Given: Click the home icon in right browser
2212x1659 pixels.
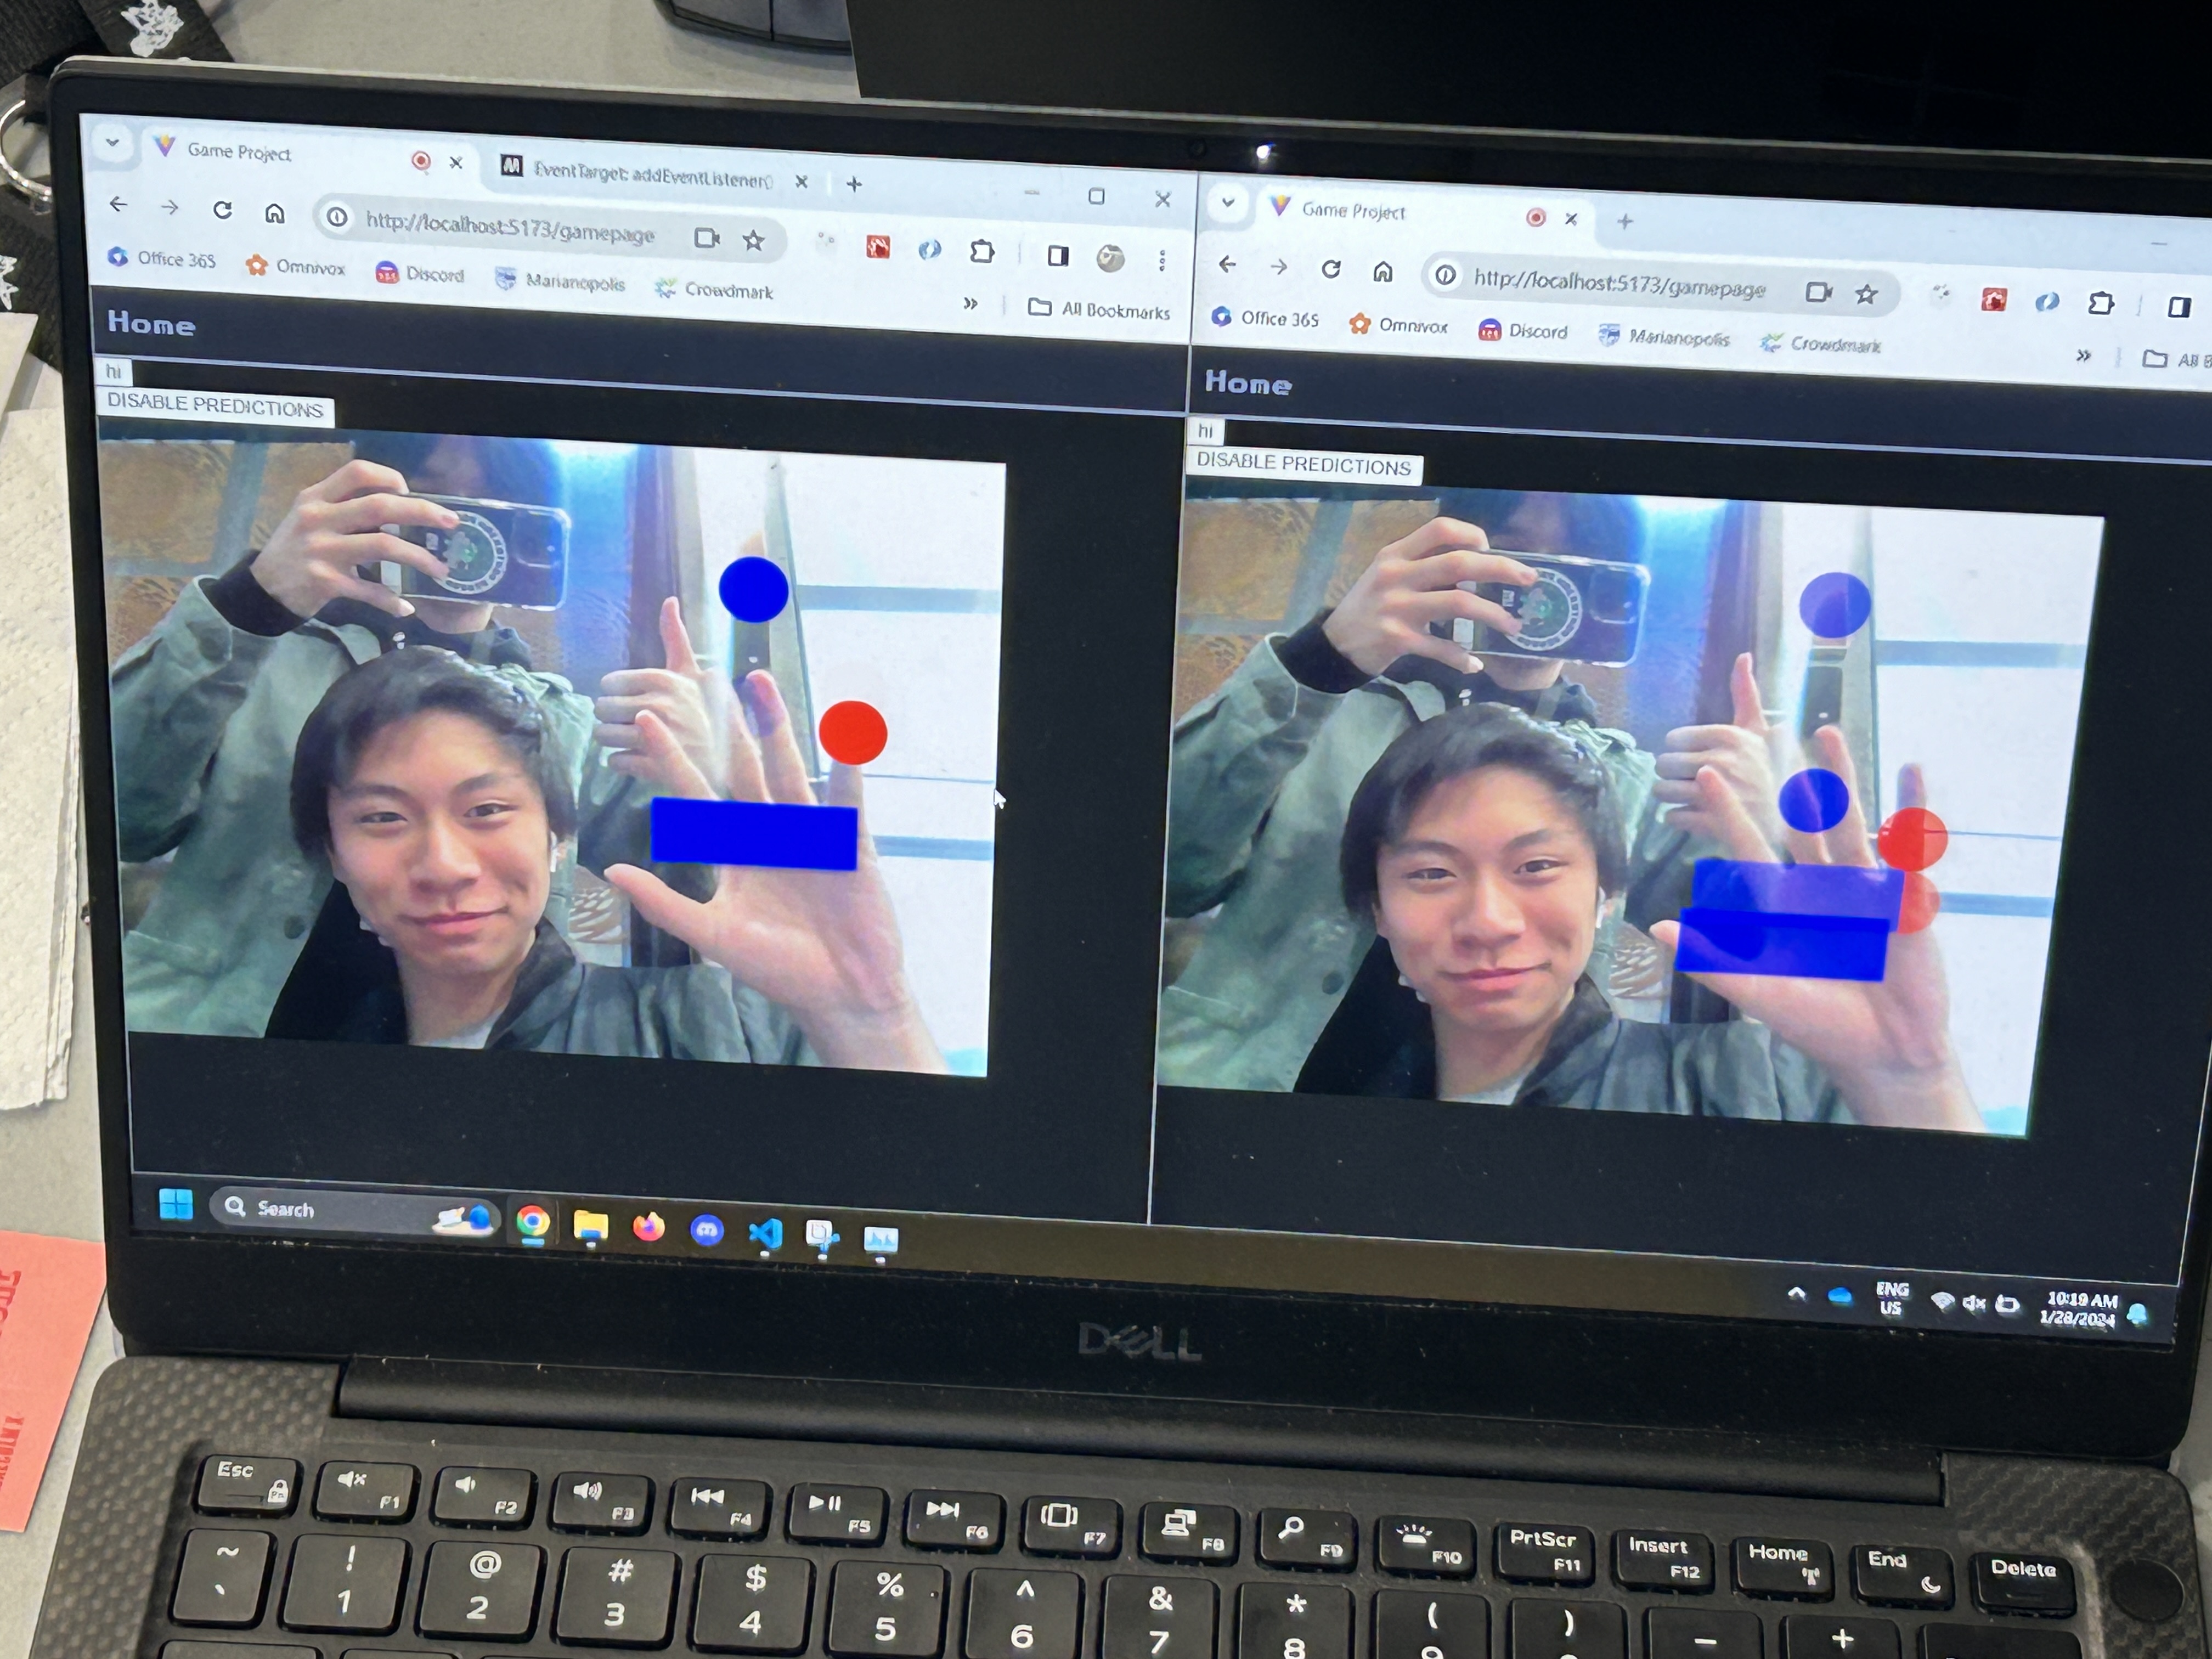Looking at the screenshot, I should point(1383,271).
